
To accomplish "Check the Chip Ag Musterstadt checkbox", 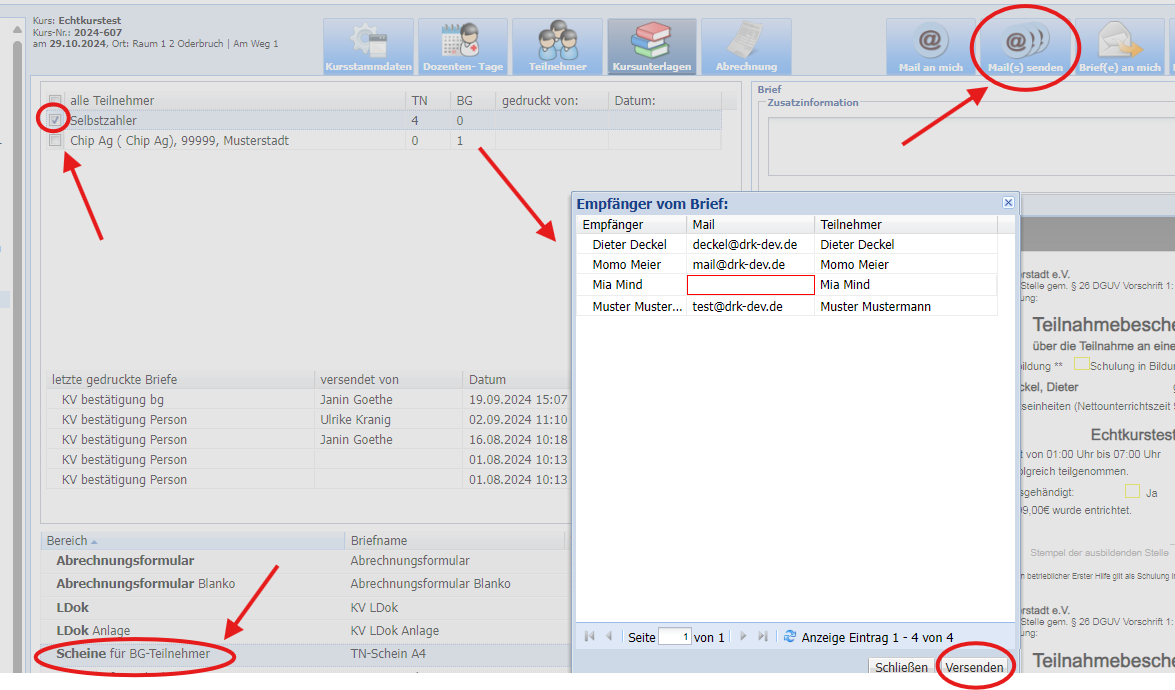I will click(56, 141).
